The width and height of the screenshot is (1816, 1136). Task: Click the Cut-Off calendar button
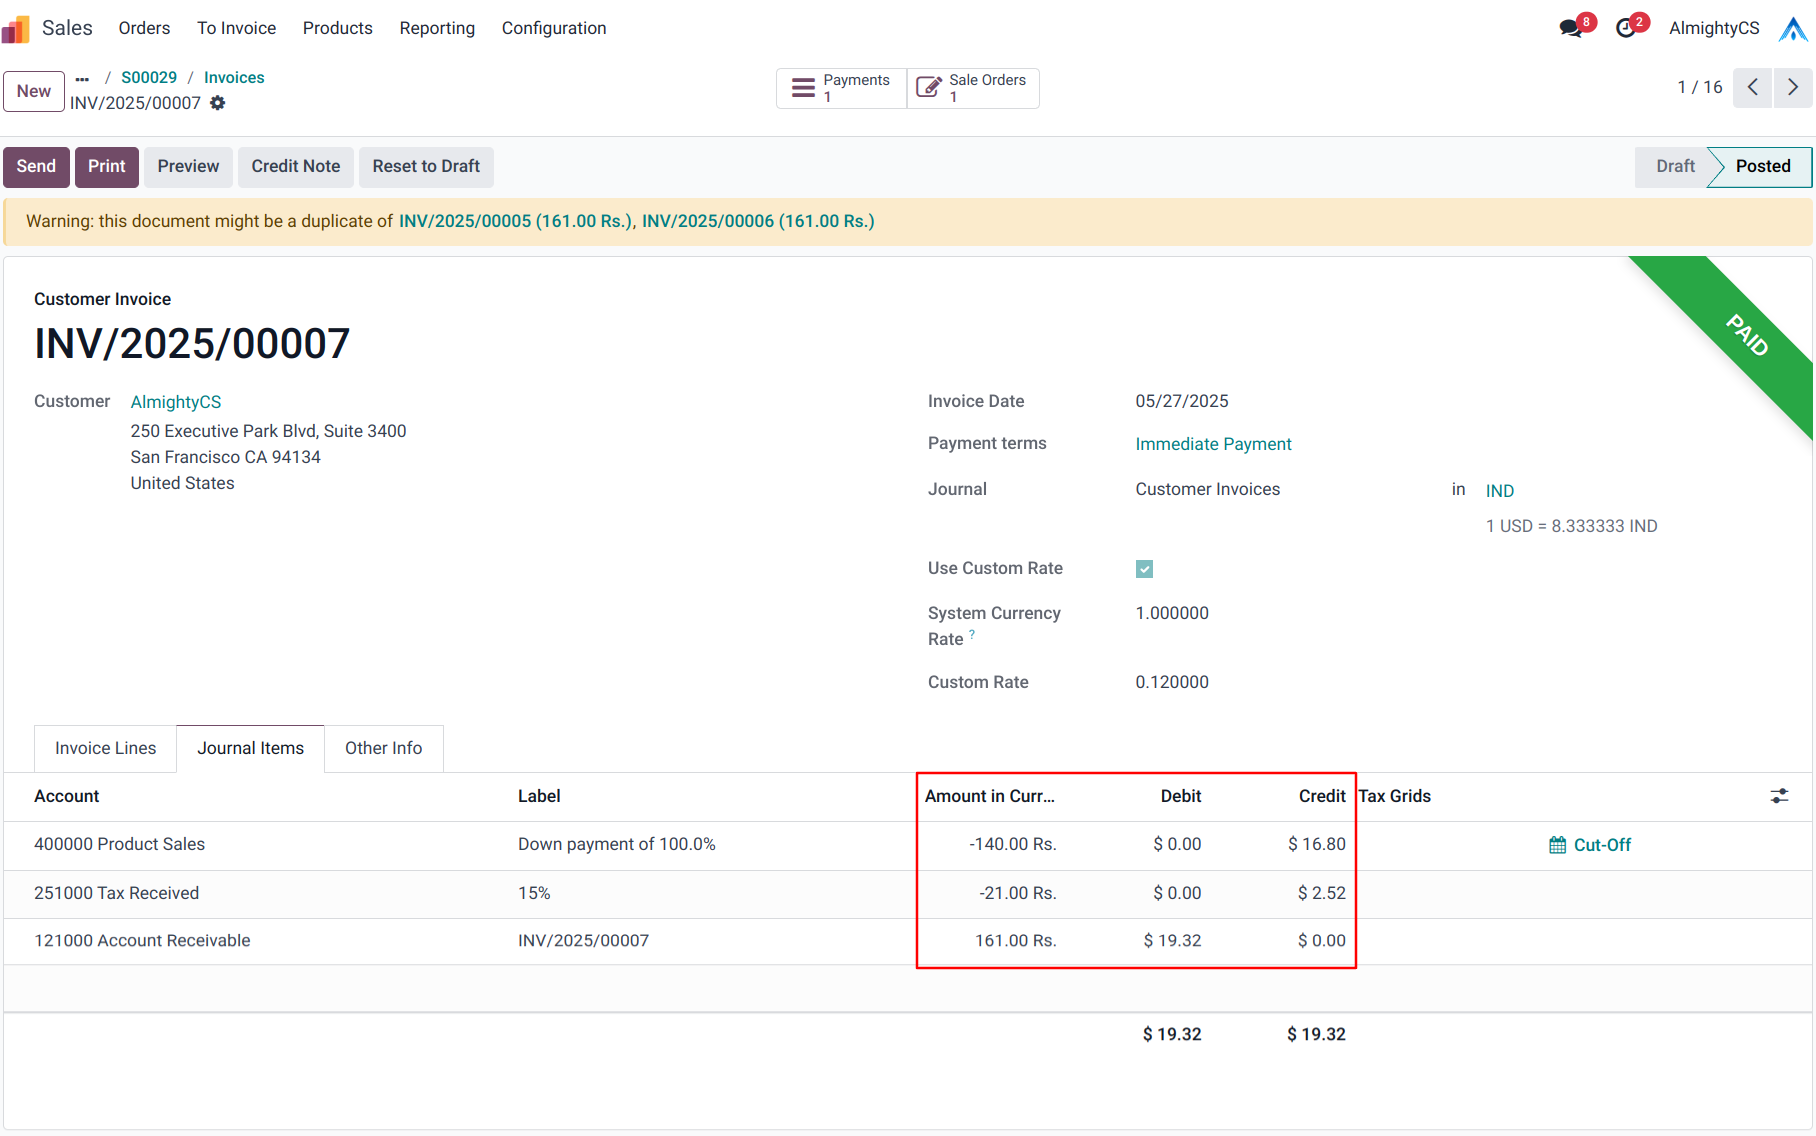[x=1590, y=845]
